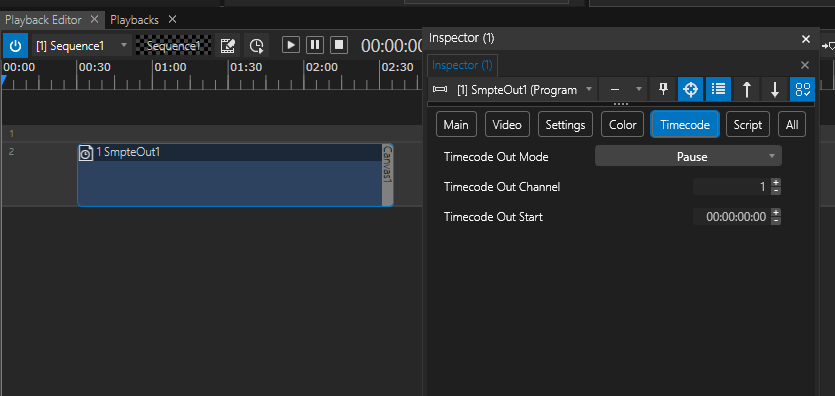Increase Timecode Out Start with plus
Screen dimensions: 835x396
[776, 213]
